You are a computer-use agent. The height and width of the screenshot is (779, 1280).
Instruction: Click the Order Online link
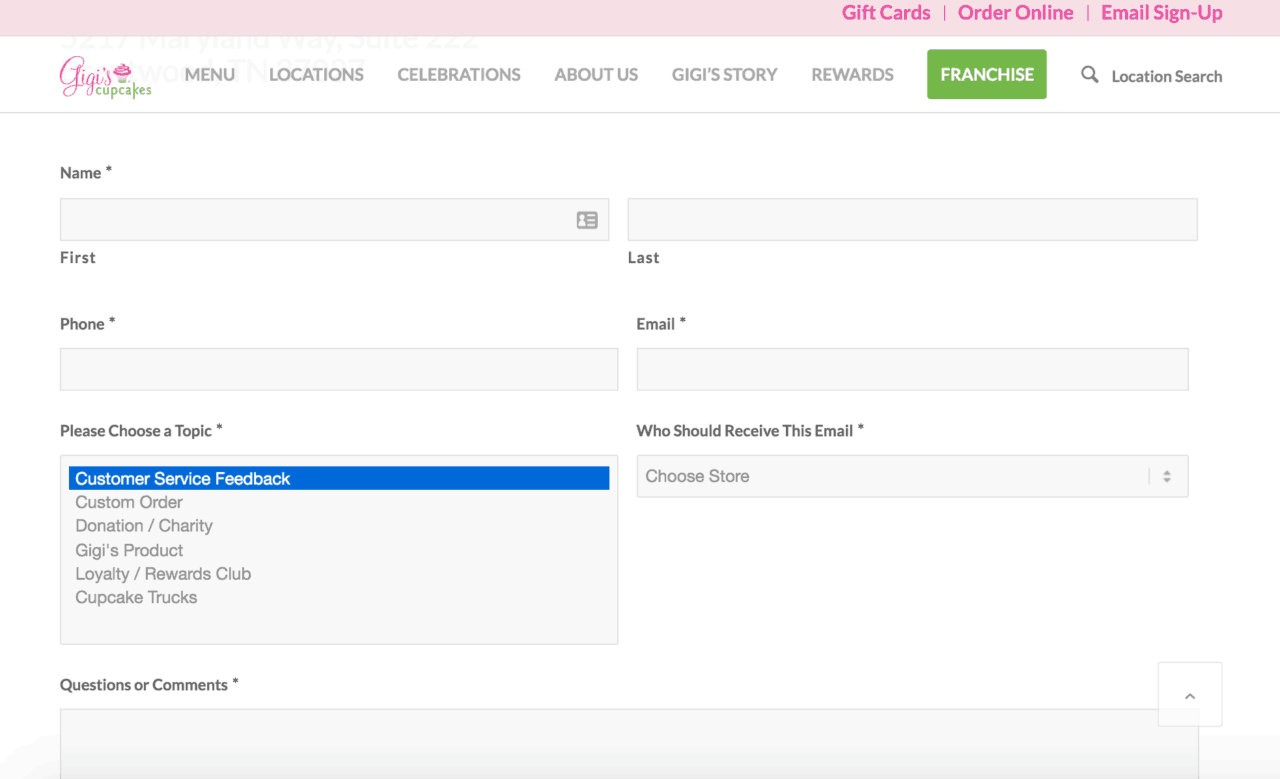tap(1016, 13)
